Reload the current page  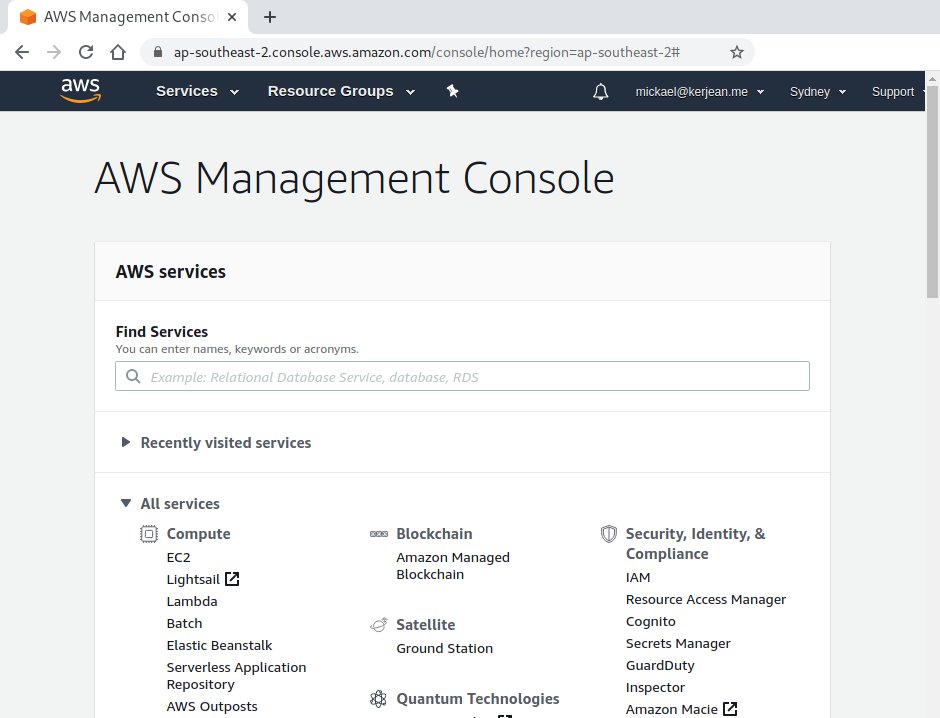coord(86,52)
